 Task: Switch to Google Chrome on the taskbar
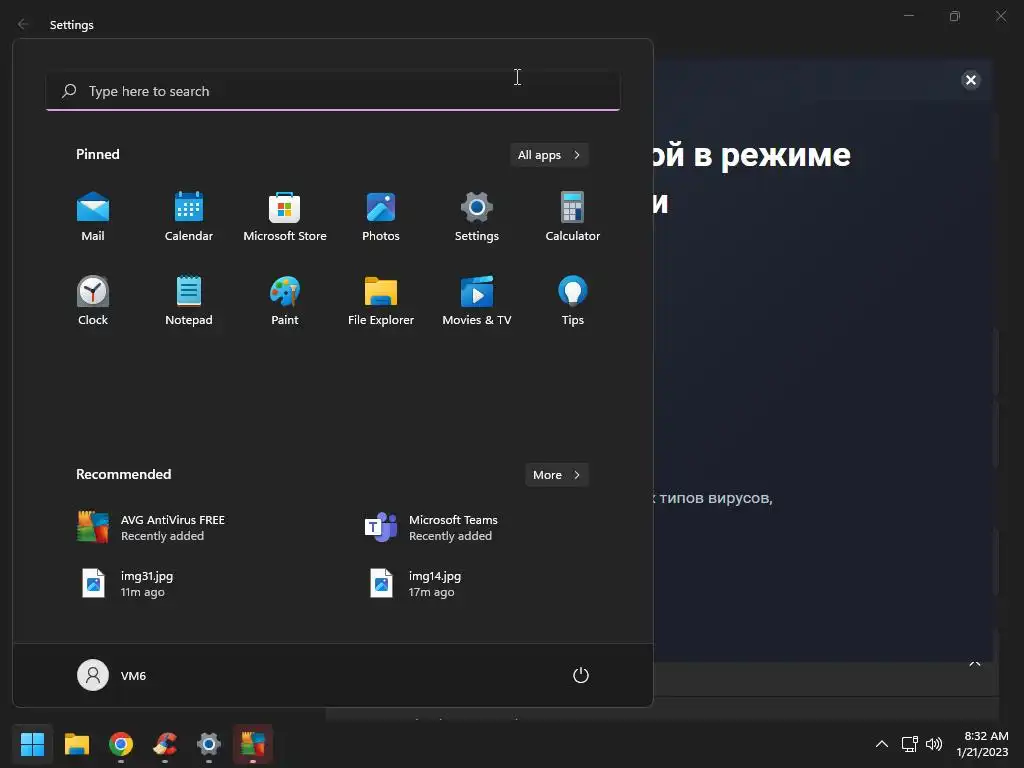(x=121, y=744)
